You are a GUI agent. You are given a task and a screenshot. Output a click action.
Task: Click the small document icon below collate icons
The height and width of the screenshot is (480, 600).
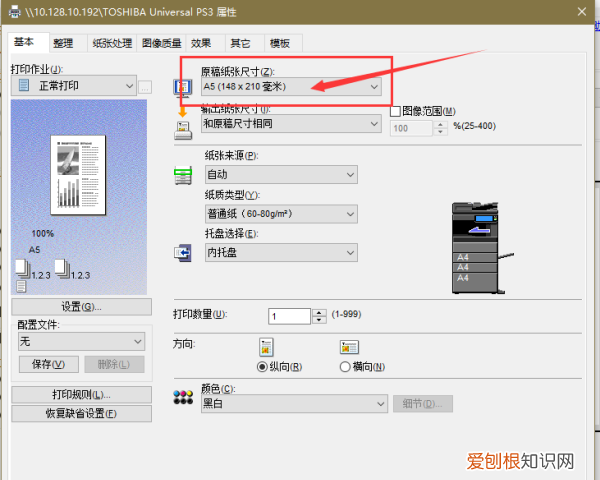pos(21,286)
